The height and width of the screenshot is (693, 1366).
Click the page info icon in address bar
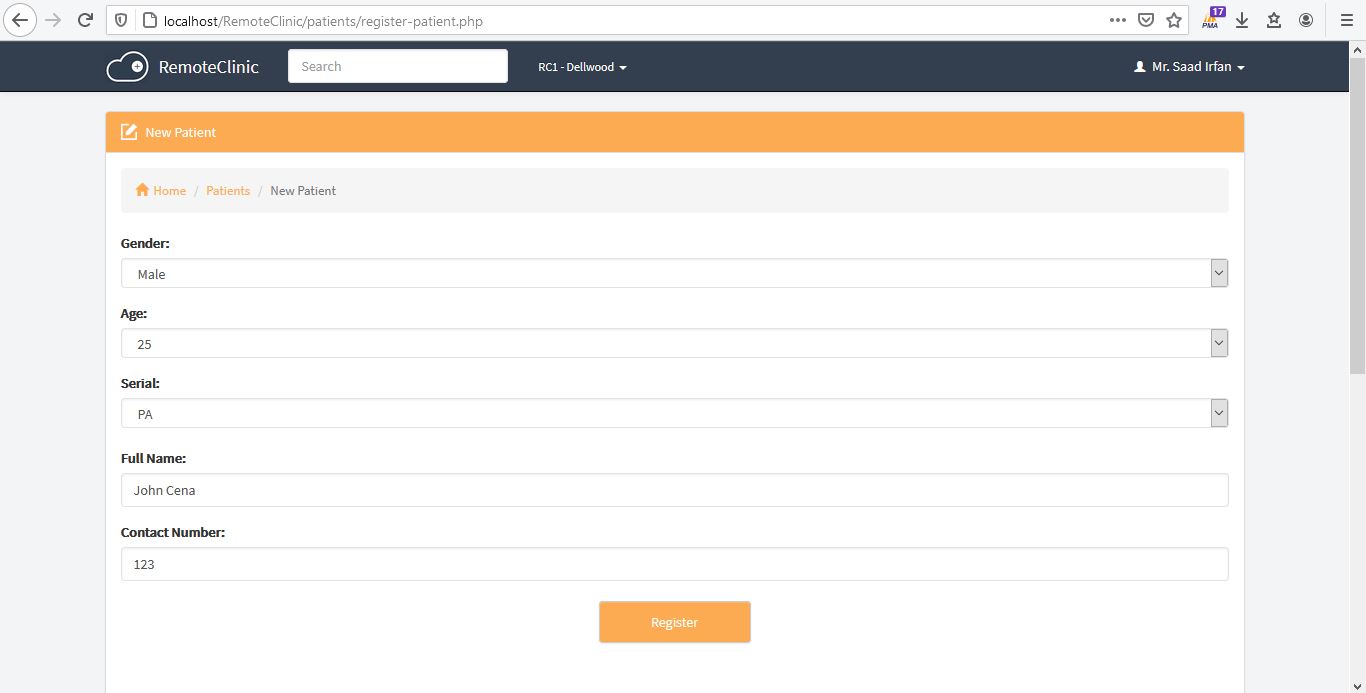coord(149,20)
